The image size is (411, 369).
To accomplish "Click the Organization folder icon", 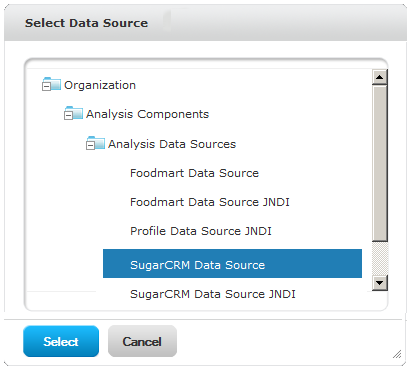I will pyautogui.click(x=53, y=84).
